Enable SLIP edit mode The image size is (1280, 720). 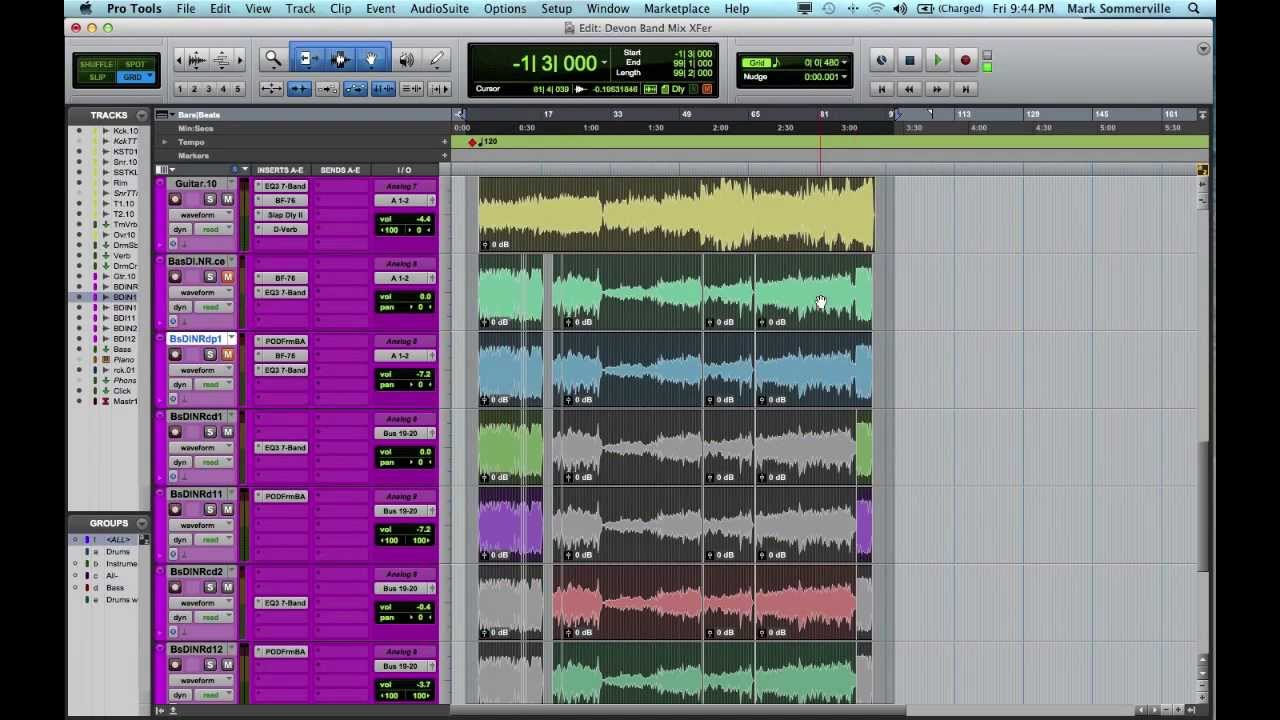(x=97, y=77)
